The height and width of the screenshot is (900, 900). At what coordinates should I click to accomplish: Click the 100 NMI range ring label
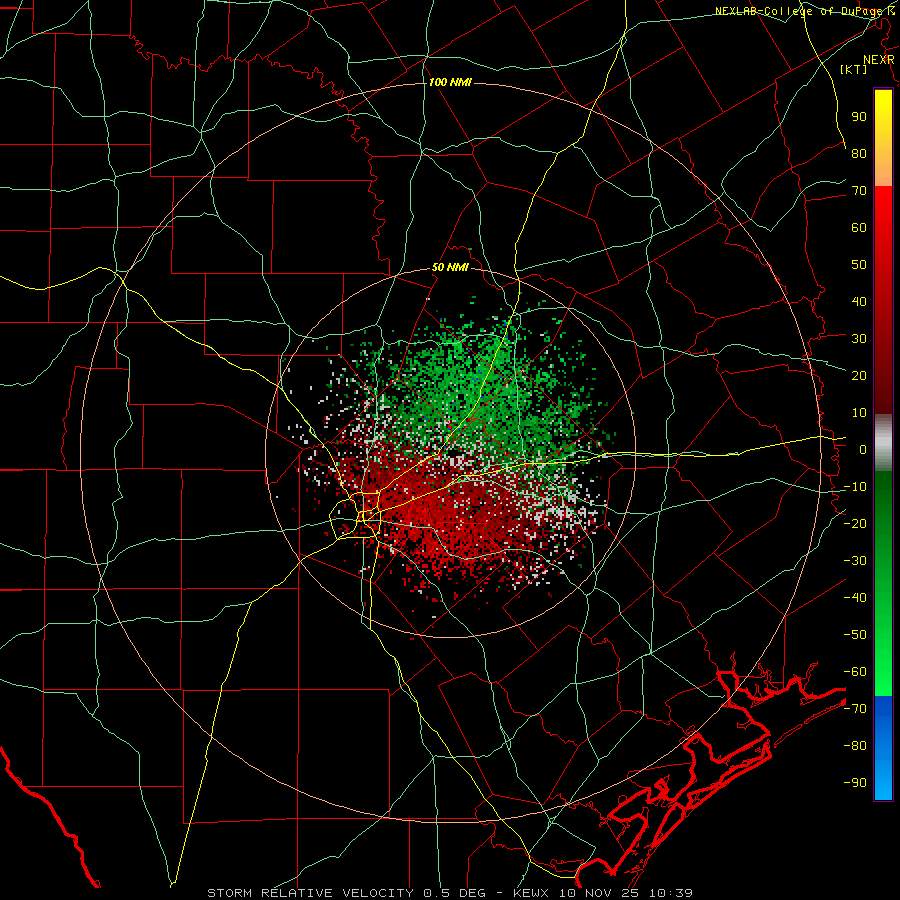pos(450,82)
